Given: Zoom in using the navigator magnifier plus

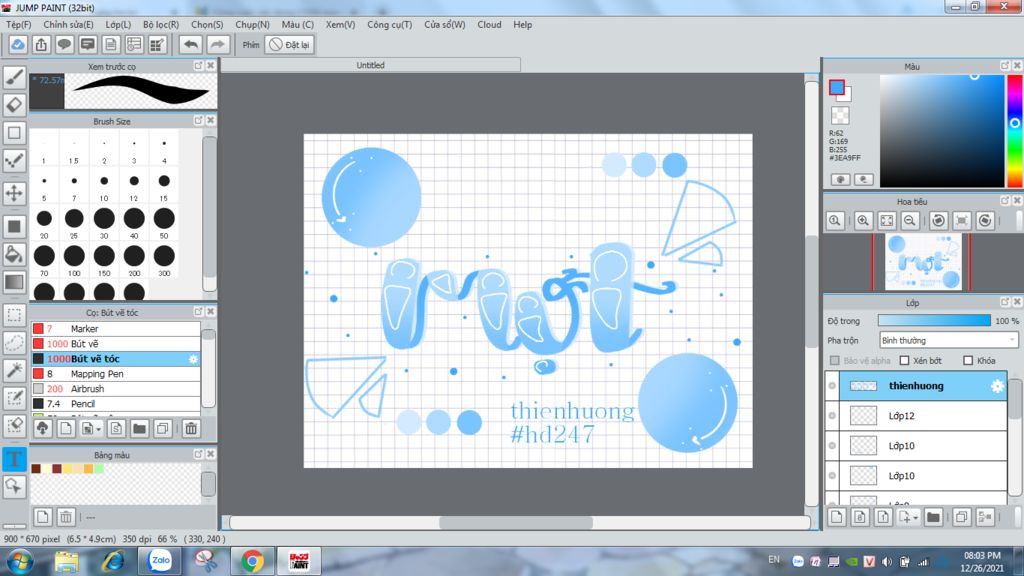Looking at the screenshot, I should (863, 221).
